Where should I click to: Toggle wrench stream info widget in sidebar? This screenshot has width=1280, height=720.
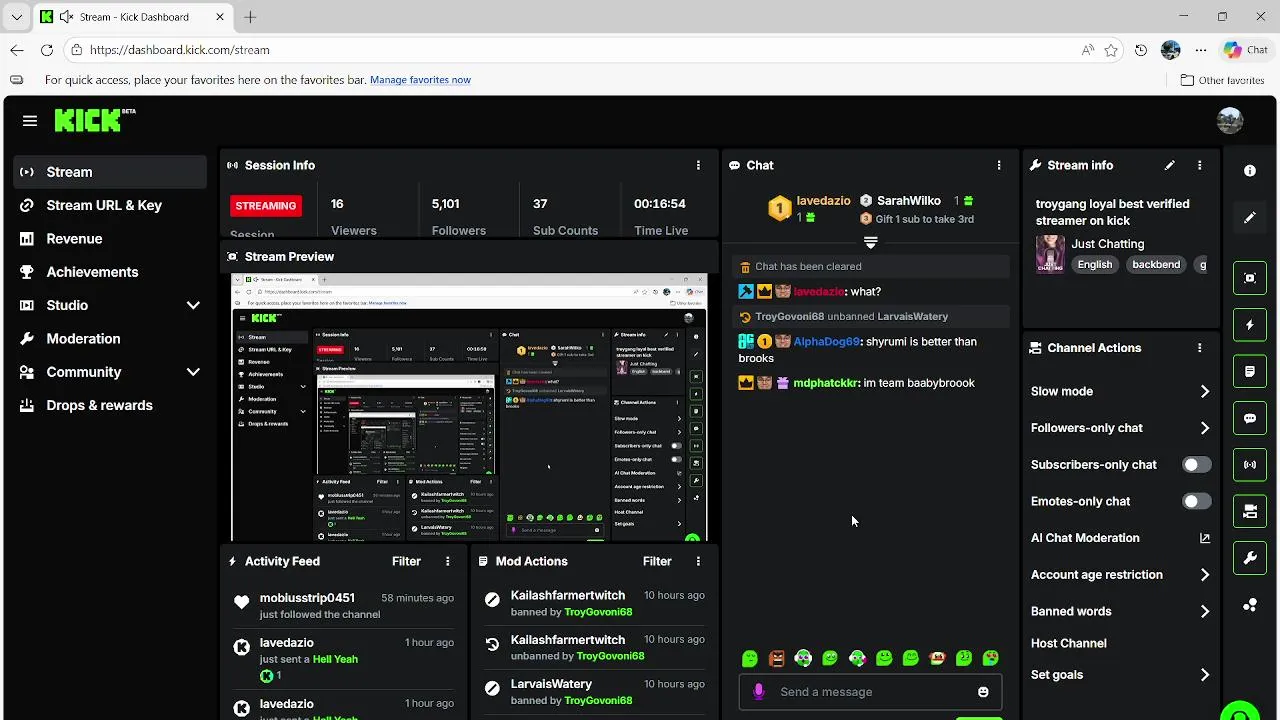pos(1250,558)
